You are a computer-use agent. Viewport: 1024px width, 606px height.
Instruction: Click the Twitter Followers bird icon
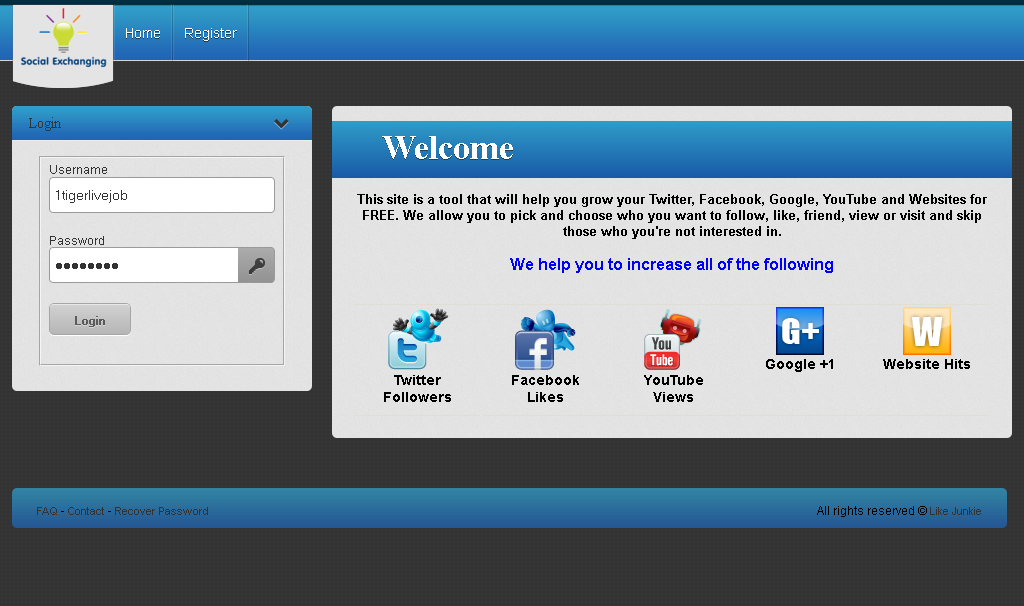[x=417, y=340]
